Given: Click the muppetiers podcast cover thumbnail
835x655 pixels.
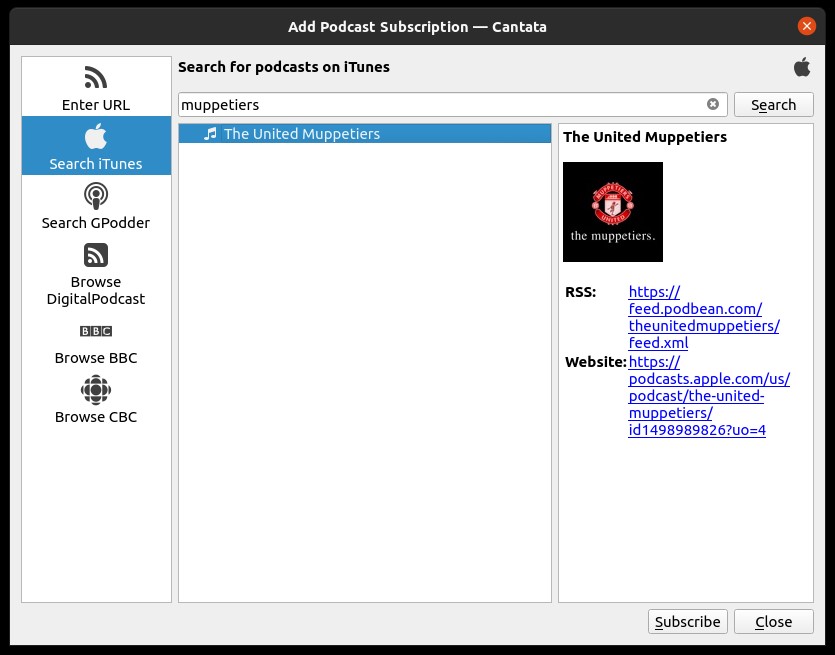Looking at the screenshot, I should pos(613,212).
